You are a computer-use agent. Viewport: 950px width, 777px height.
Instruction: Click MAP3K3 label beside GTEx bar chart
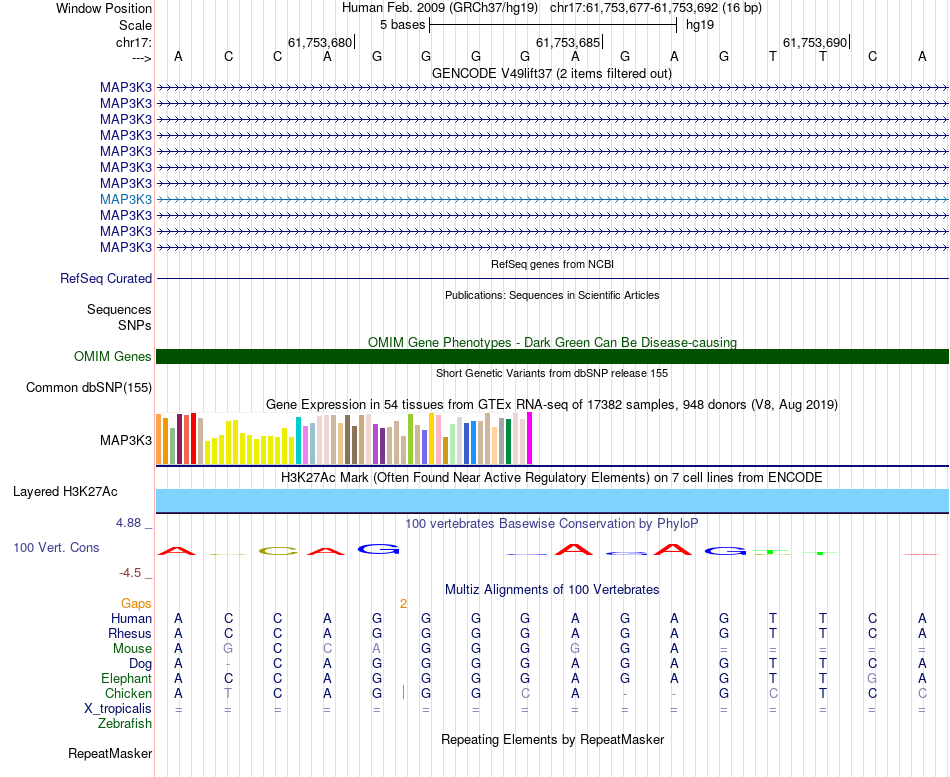tap(126, 440)
